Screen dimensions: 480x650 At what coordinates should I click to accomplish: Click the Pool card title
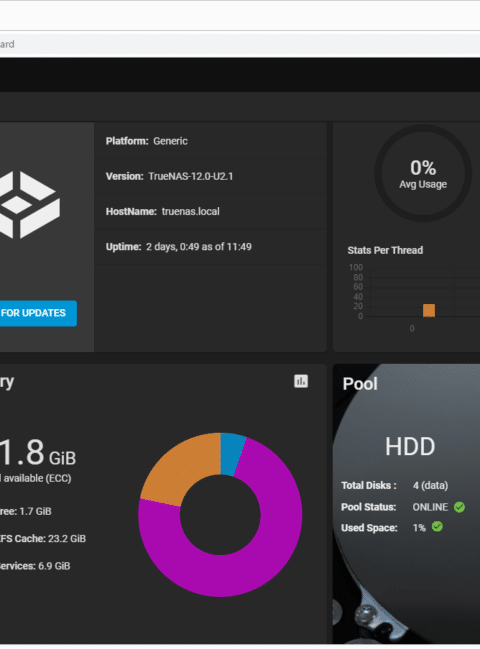pos(360,384)
